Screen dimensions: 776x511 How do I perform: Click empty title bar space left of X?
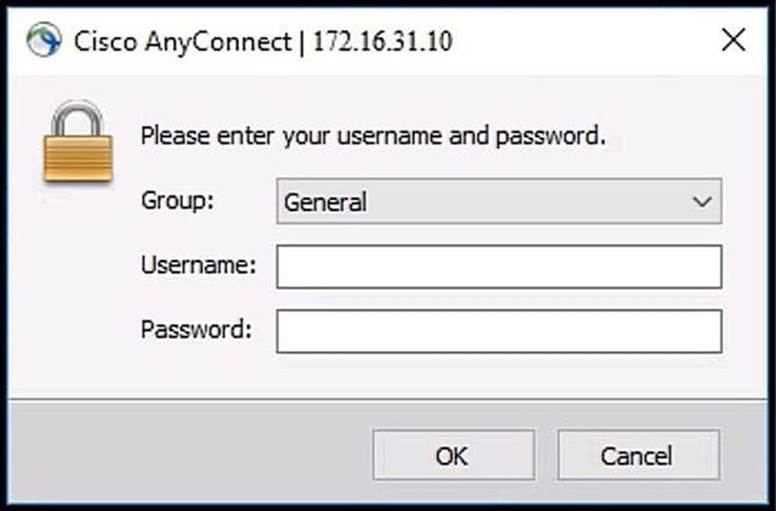pos(600,40)
